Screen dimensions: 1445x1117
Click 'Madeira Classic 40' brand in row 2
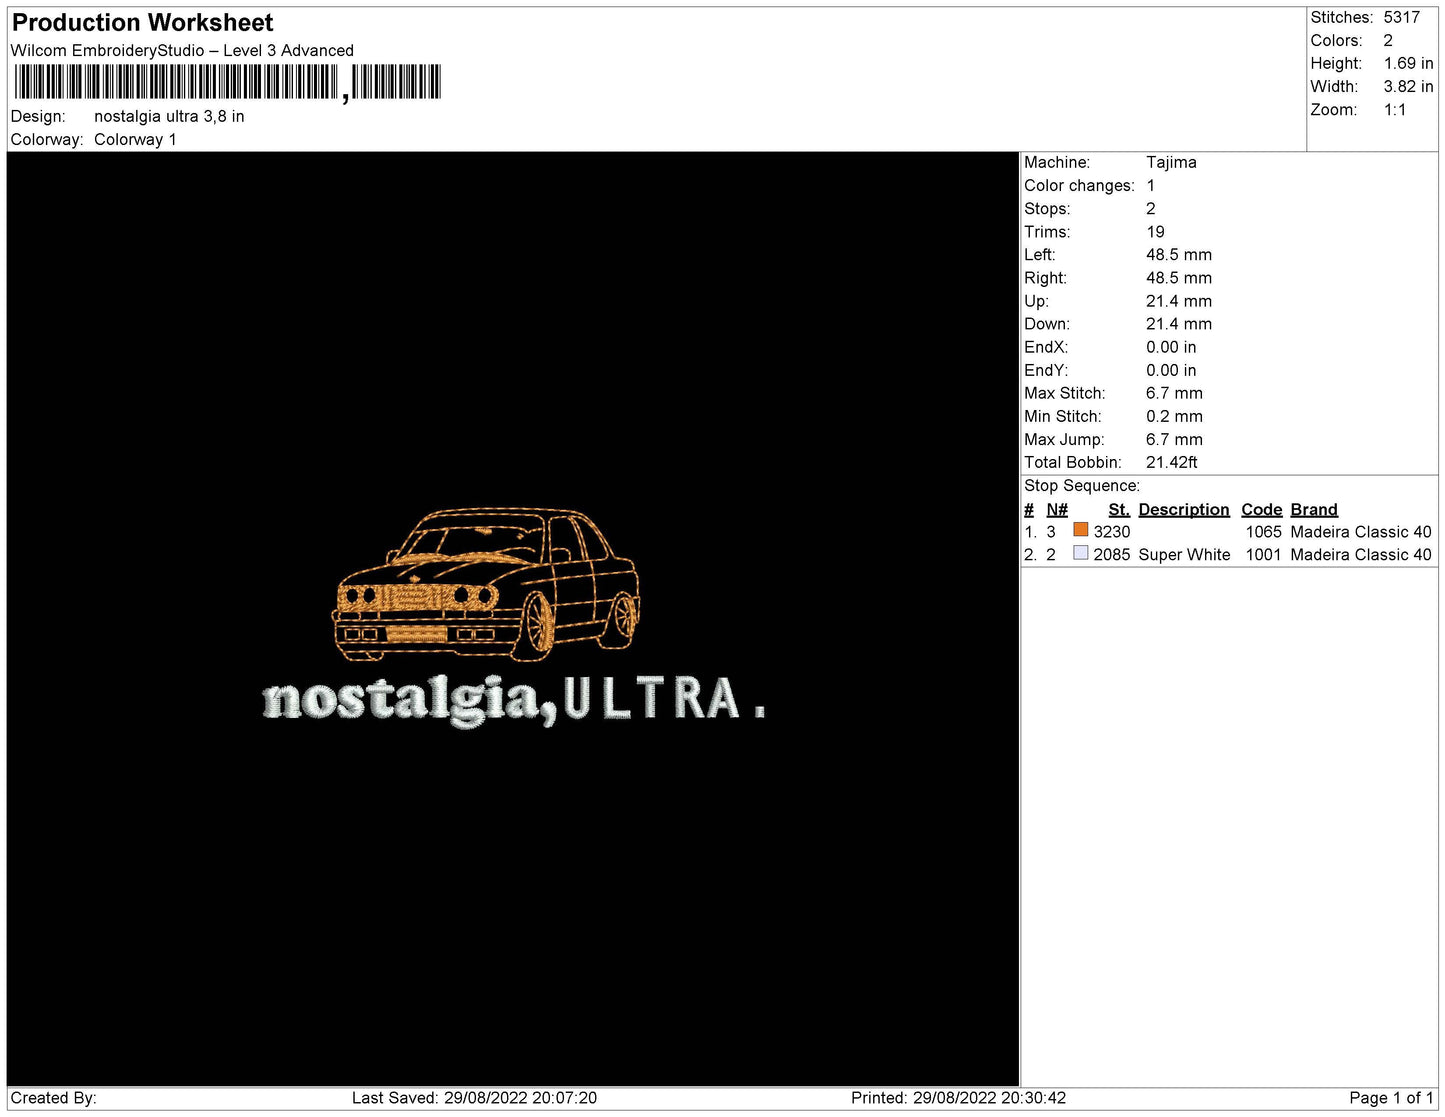tap(1361, 555)
